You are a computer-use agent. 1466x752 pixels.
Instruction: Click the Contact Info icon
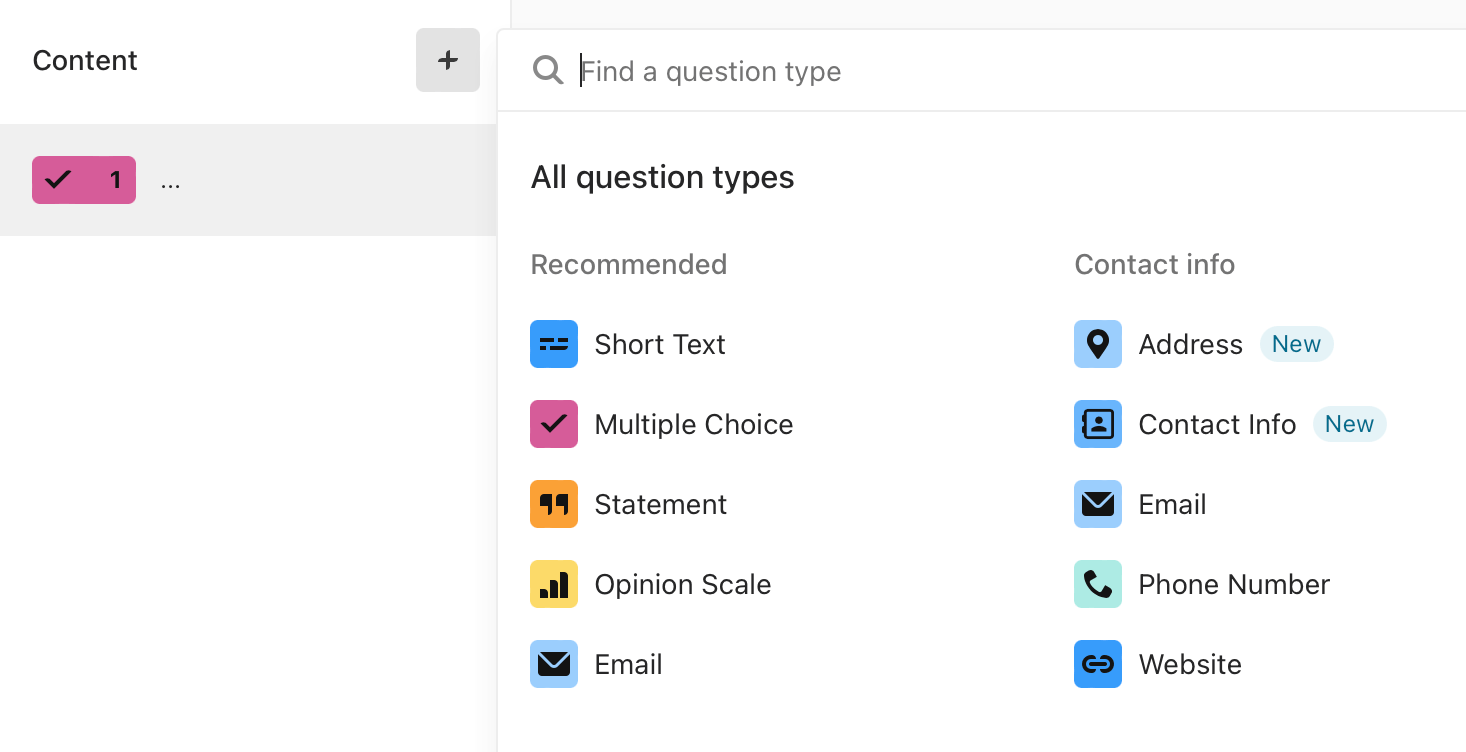1098,424
